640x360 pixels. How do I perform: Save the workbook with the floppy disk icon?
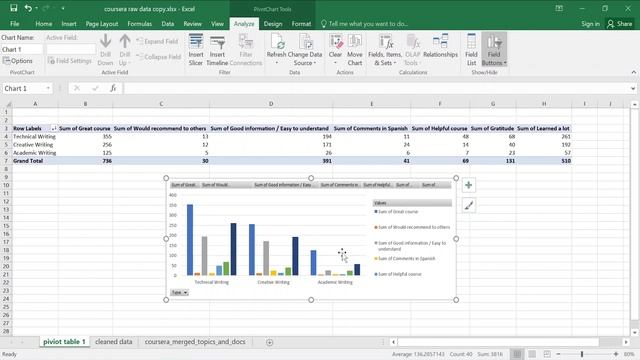13,8
